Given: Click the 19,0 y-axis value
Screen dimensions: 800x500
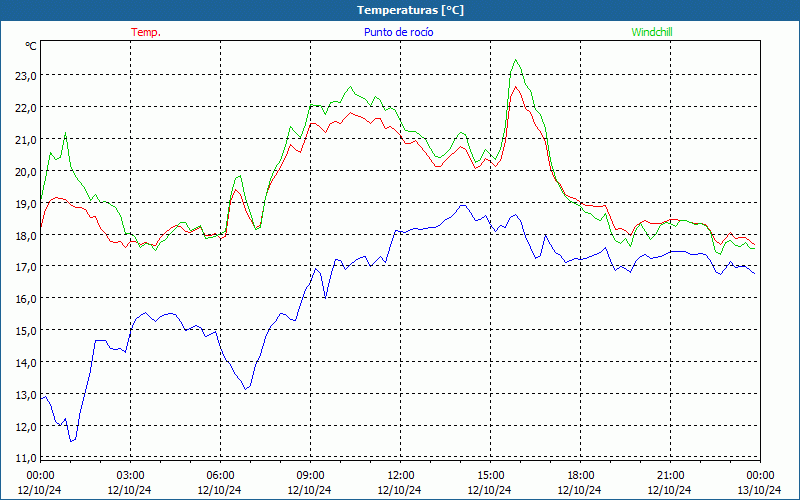Looking at the screenshot, I should pos(26,204).
